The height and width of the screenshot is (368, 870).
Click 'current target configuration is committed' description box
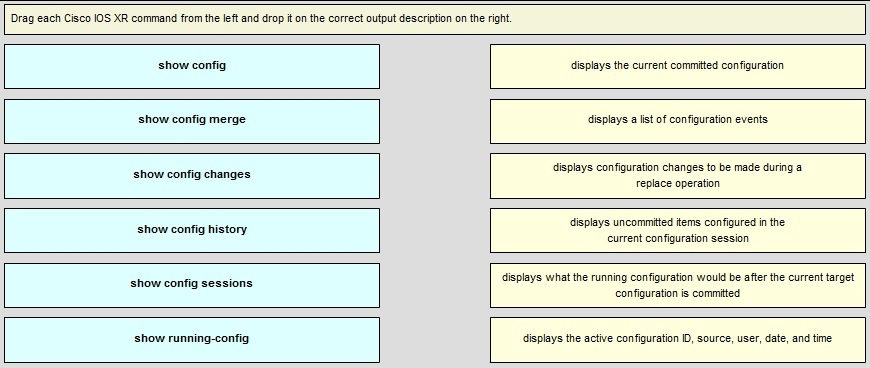pos(677,285)
